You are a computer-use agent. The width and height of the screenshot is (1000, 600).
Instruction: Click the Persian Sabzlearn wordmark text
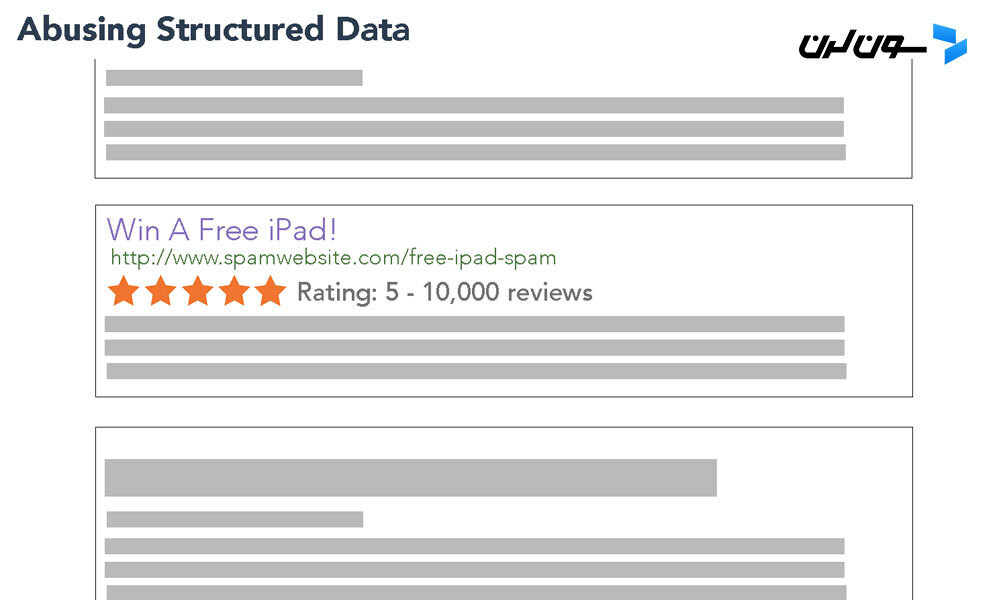(862, 45)
